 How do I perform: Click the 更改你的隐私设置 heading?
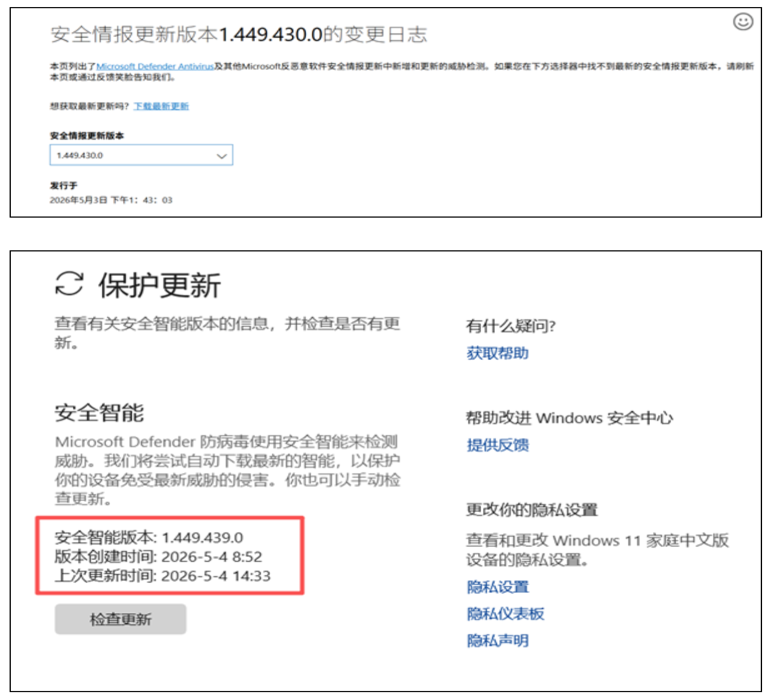(x=532, y=510)
